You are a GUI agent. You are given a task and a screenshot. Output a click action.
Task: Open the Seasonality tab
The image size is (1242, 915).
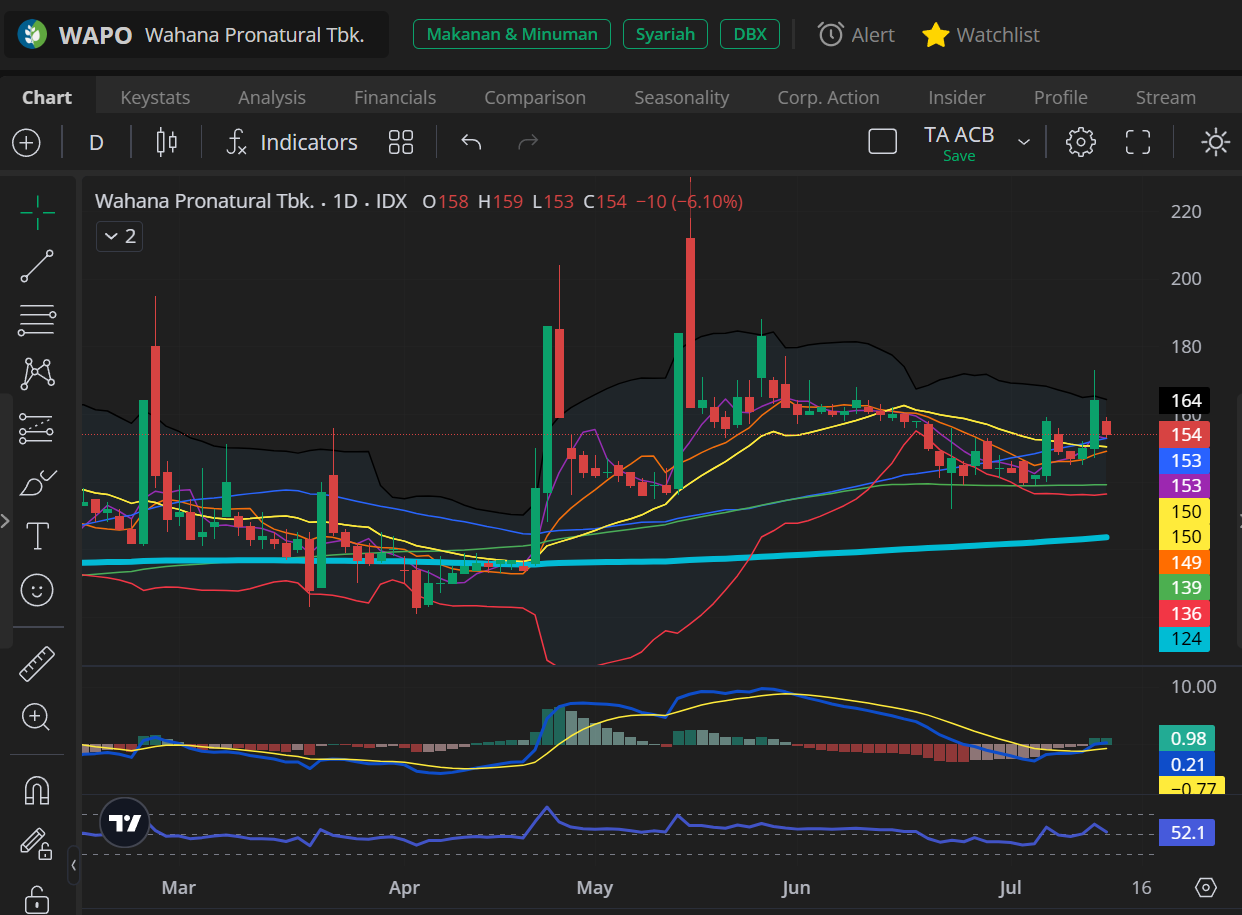682,97
